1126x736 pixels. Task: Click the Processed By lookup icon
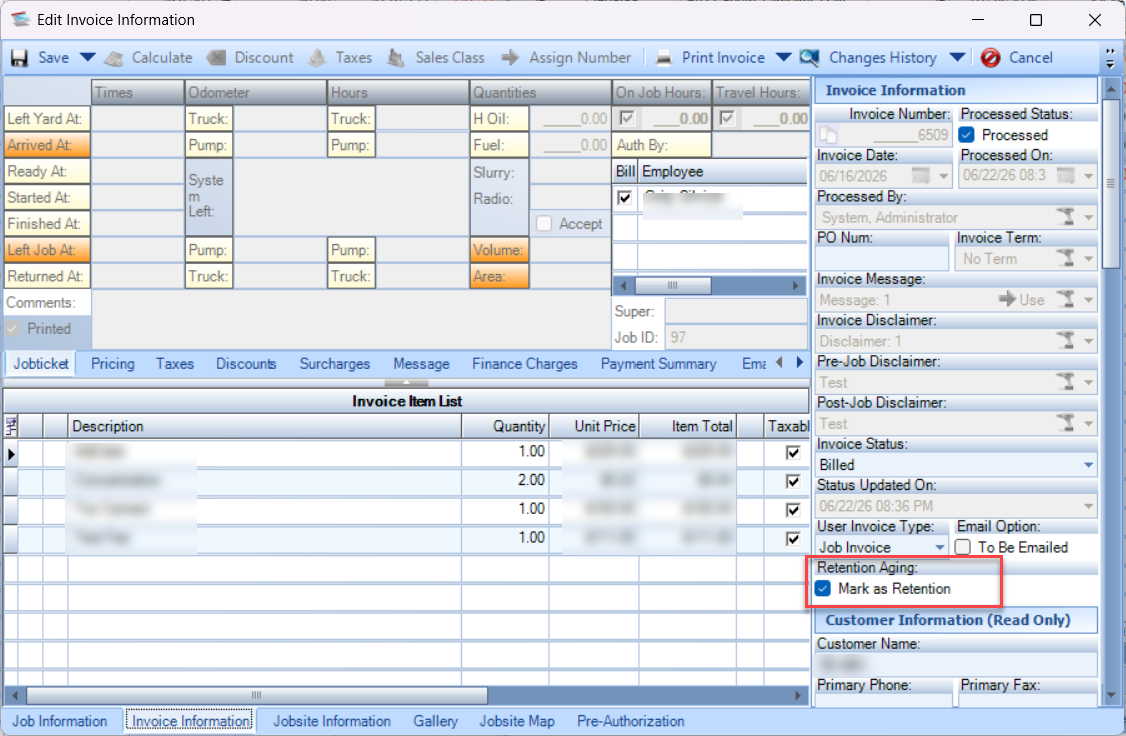[1066, 217]
